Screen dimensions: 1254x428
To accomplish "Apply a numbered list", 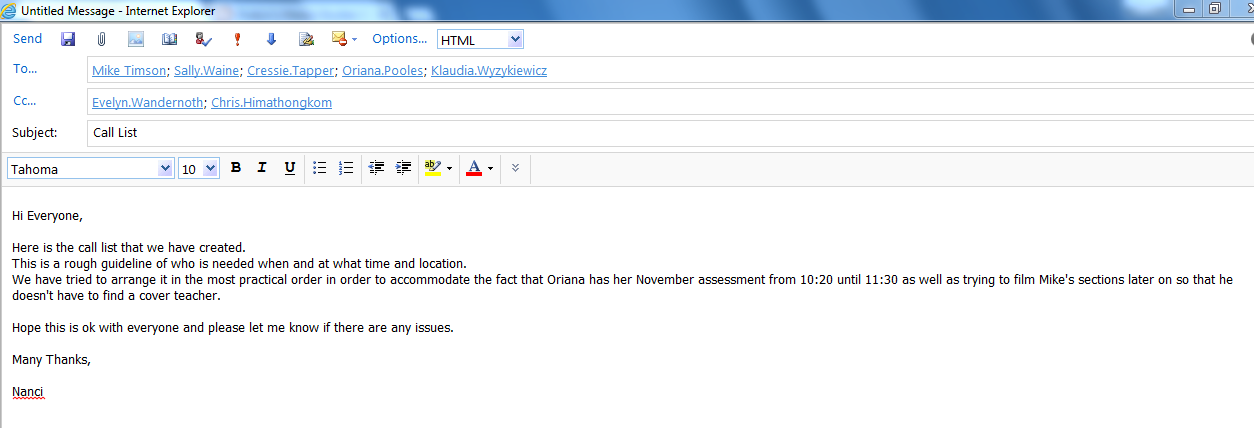I will [x=346, y=168].
